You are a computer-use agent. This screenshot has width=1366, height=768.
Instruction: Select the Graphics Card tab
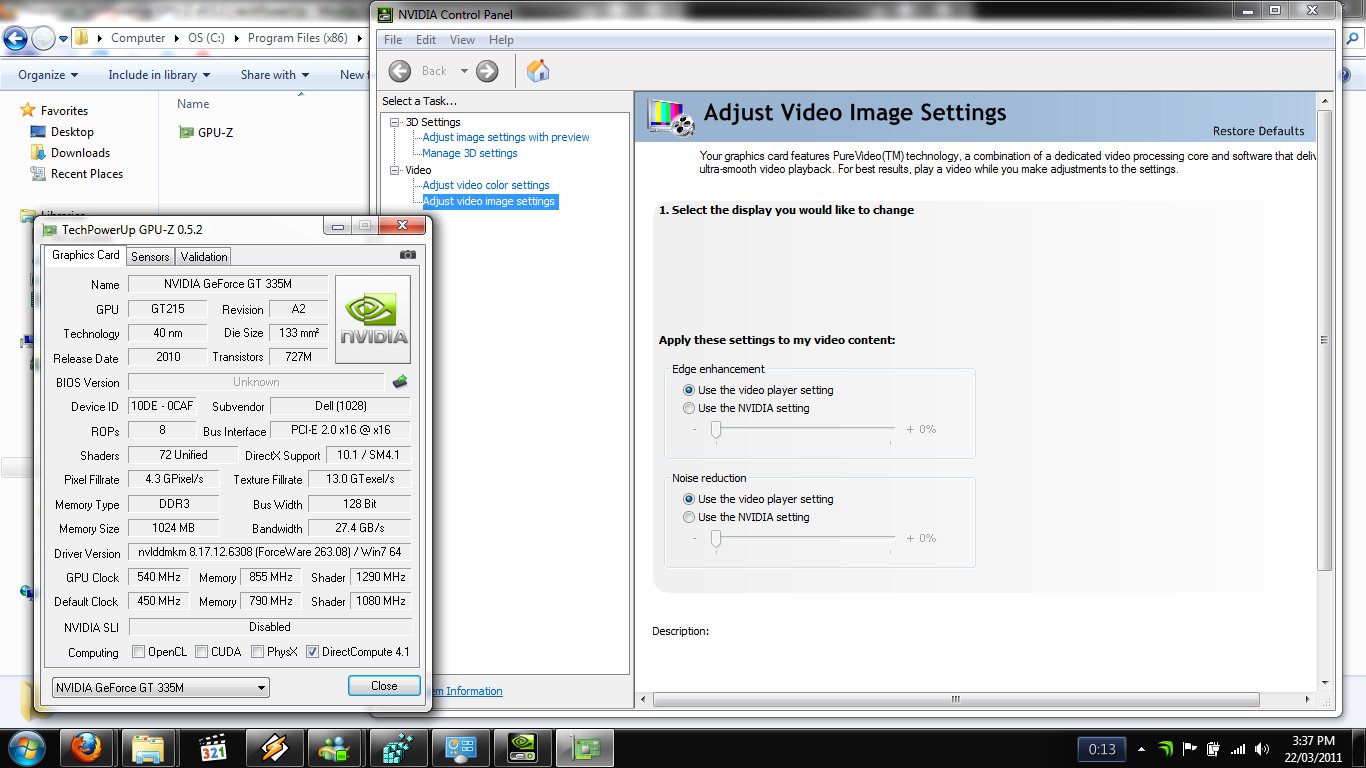(86, 255)
